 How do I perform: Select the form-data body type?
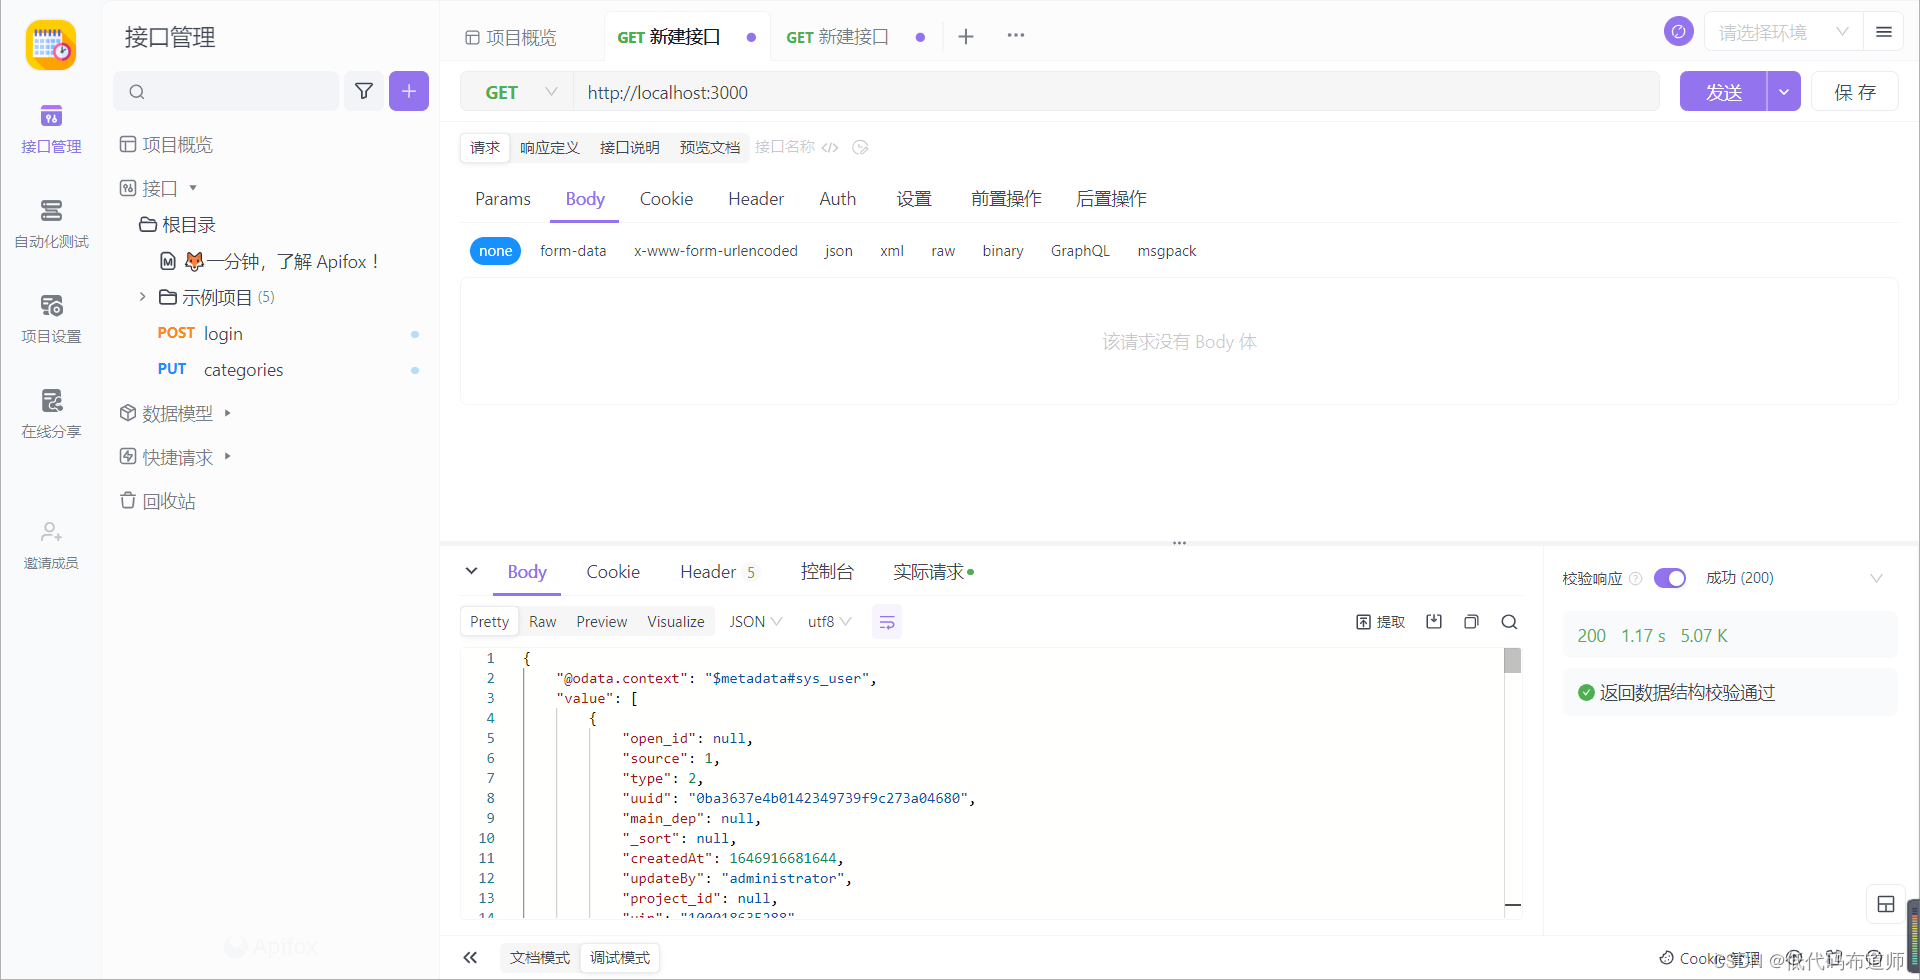pyautogui.click(x=573, y=251)
